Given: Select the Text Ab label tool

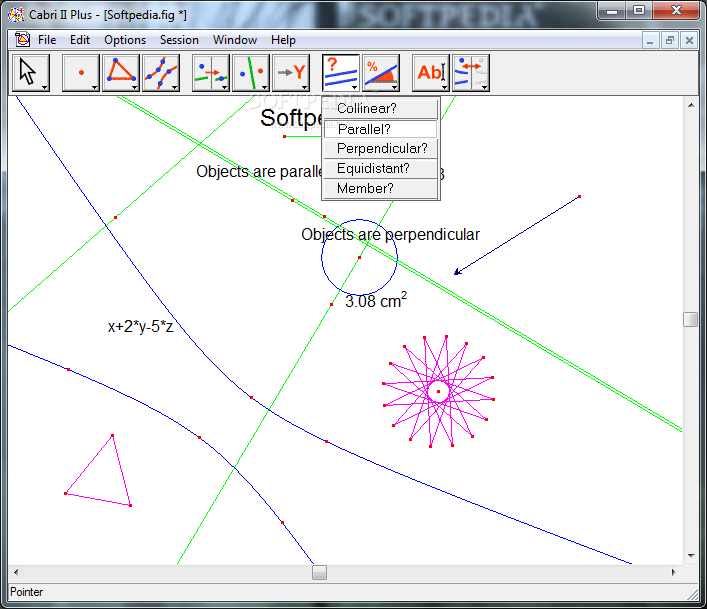Looking at the screenshot, I should click(431, 73).
